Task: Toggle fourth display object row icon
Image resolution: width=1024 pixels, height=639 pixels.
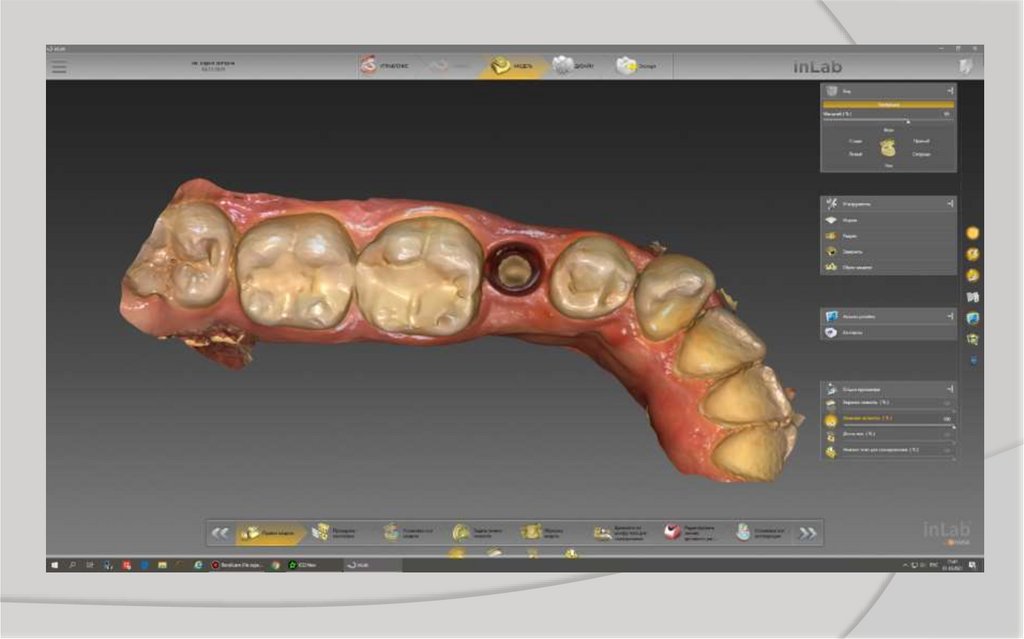Action: click(831, 451)
